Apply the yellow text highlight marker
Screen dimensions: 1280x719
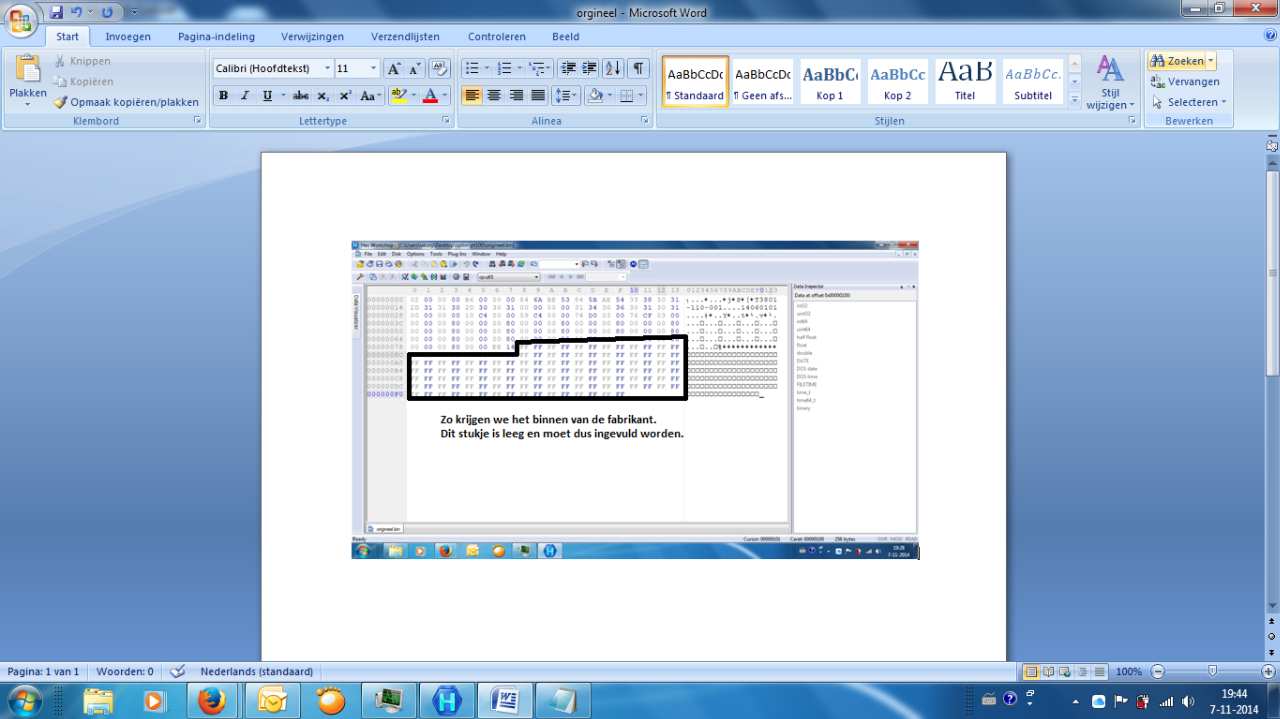[x=398, y=96]
